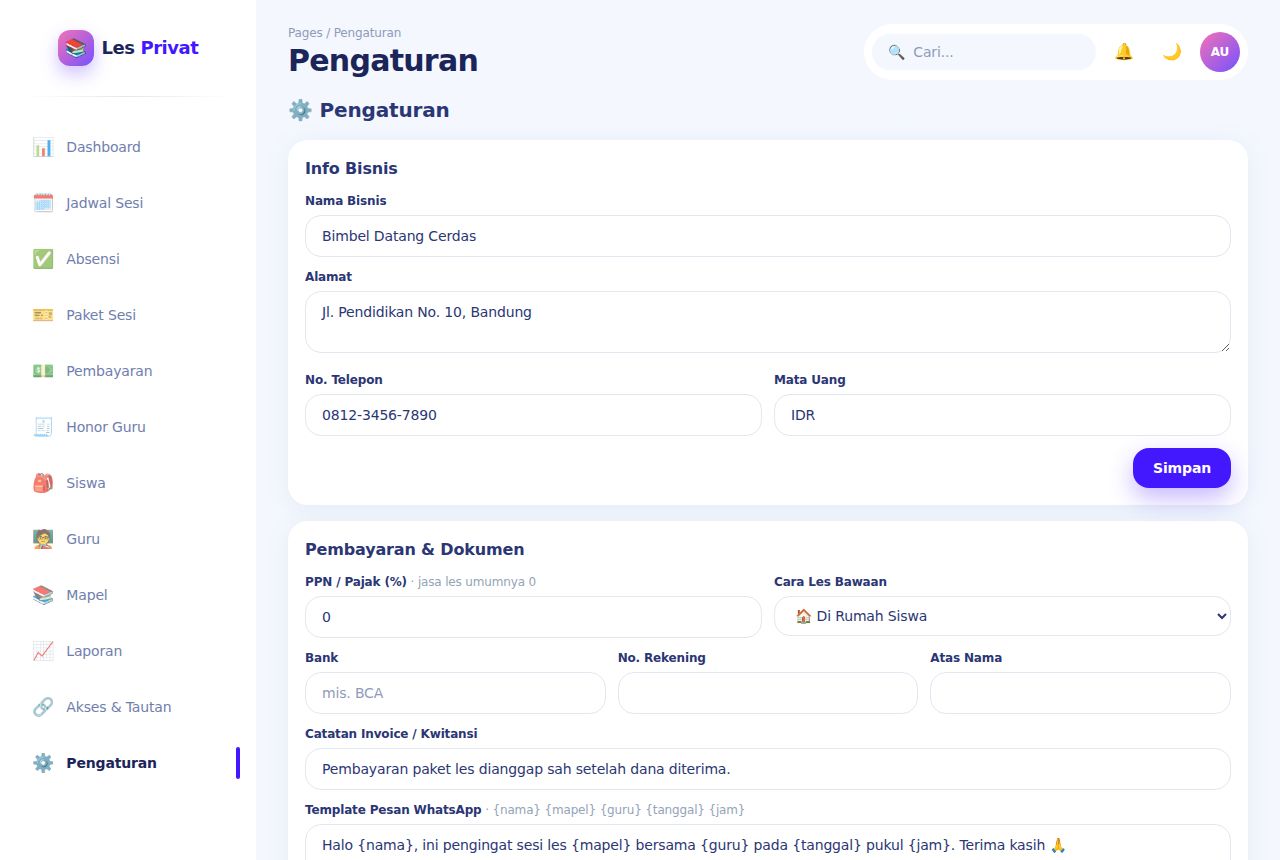Click the large Pengaturan page title
Viewport: 1280px width, 860px height.
click(383, 60)
